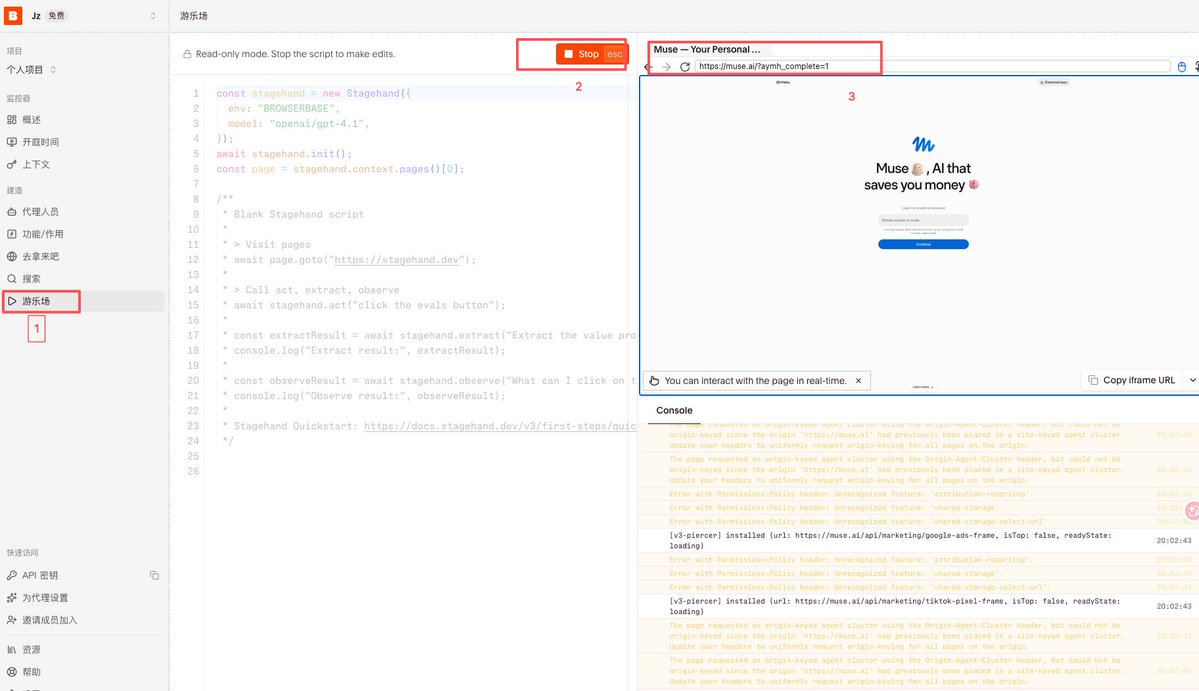Click the muse.ai URL address field
Screen dimensions: 1199x691
pos(932,67)
